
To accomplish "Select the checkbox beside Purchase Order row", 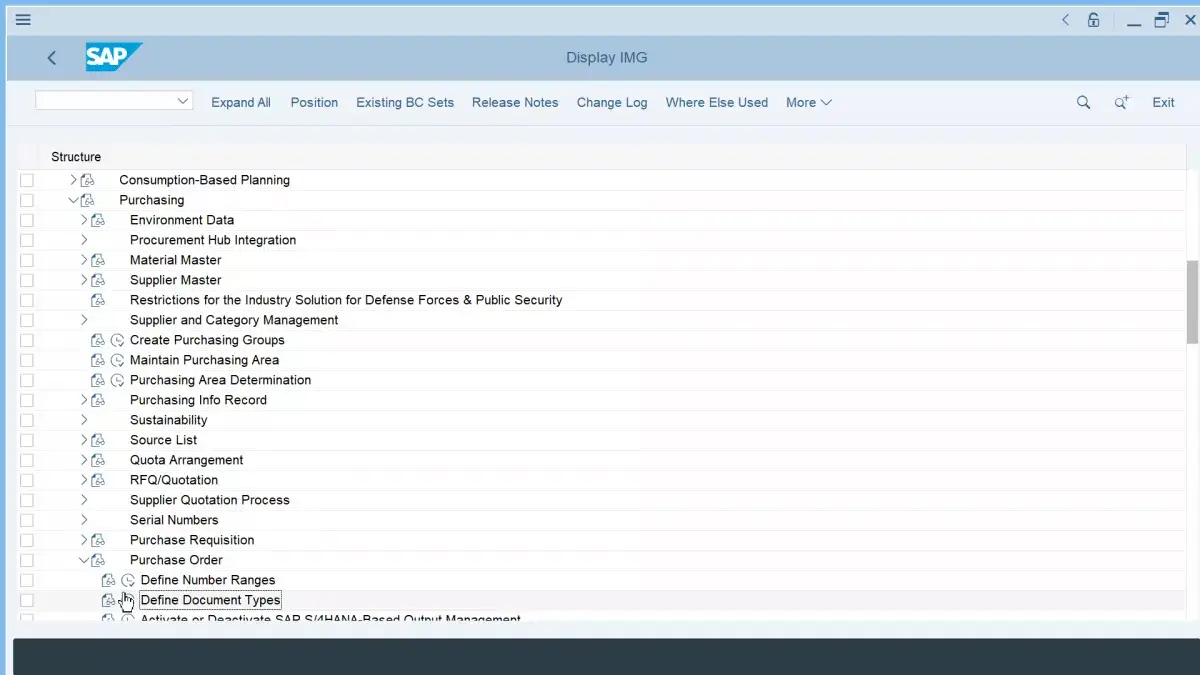I will pyautogui.click(x=27, y=560).
